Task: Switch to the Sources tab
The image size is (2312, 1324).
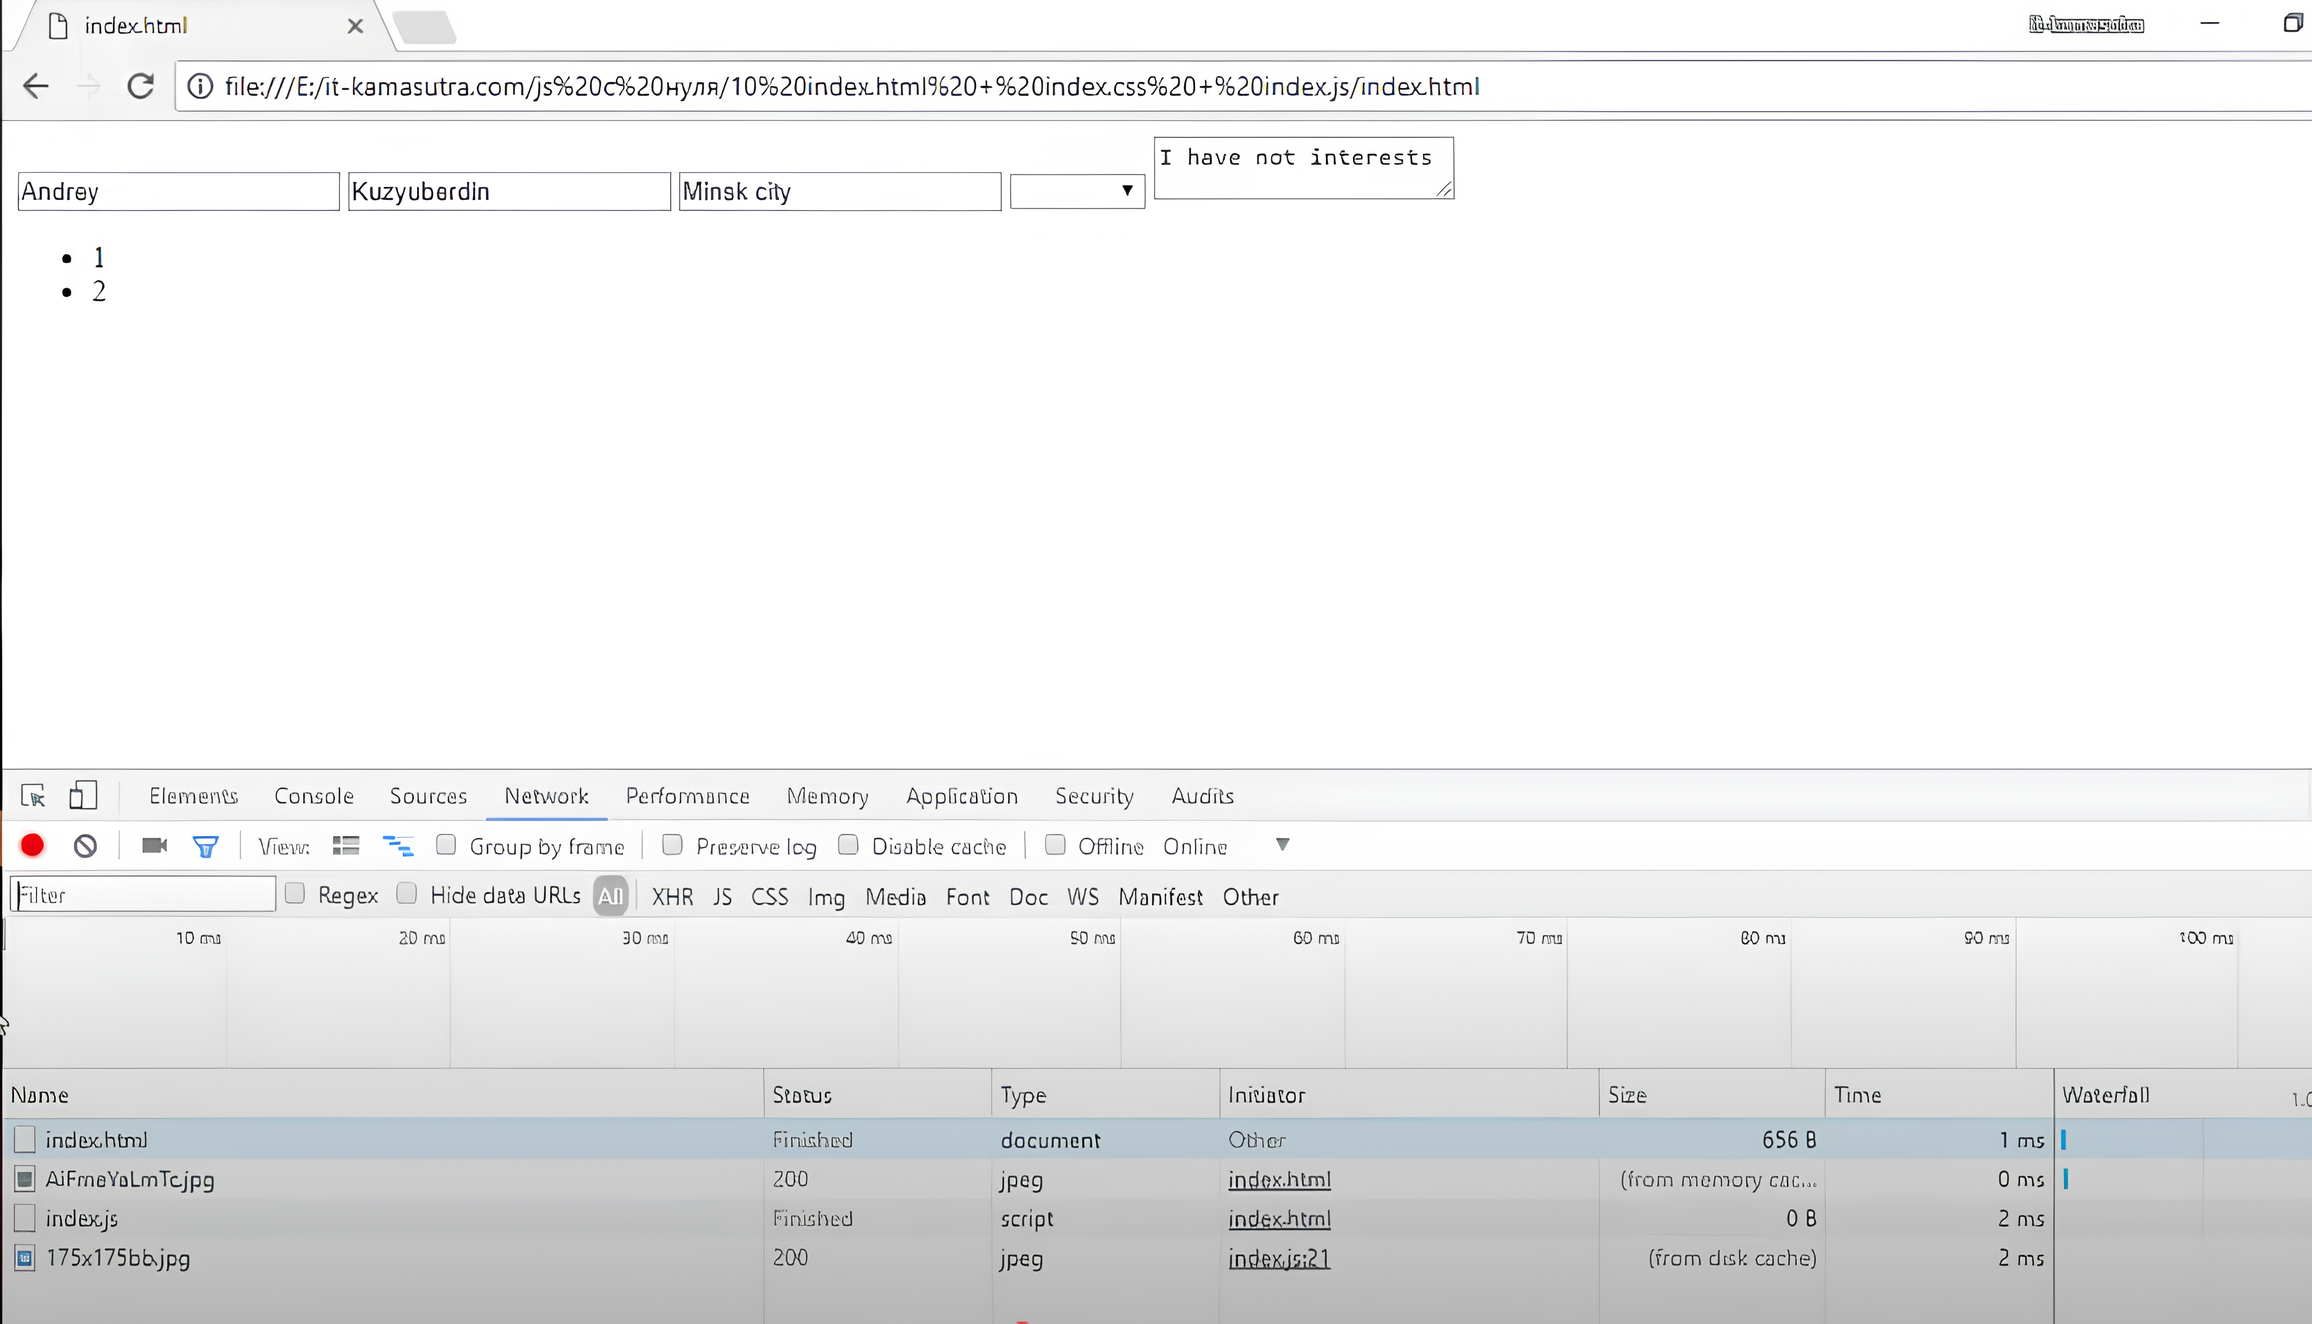Action: point(428,796)
